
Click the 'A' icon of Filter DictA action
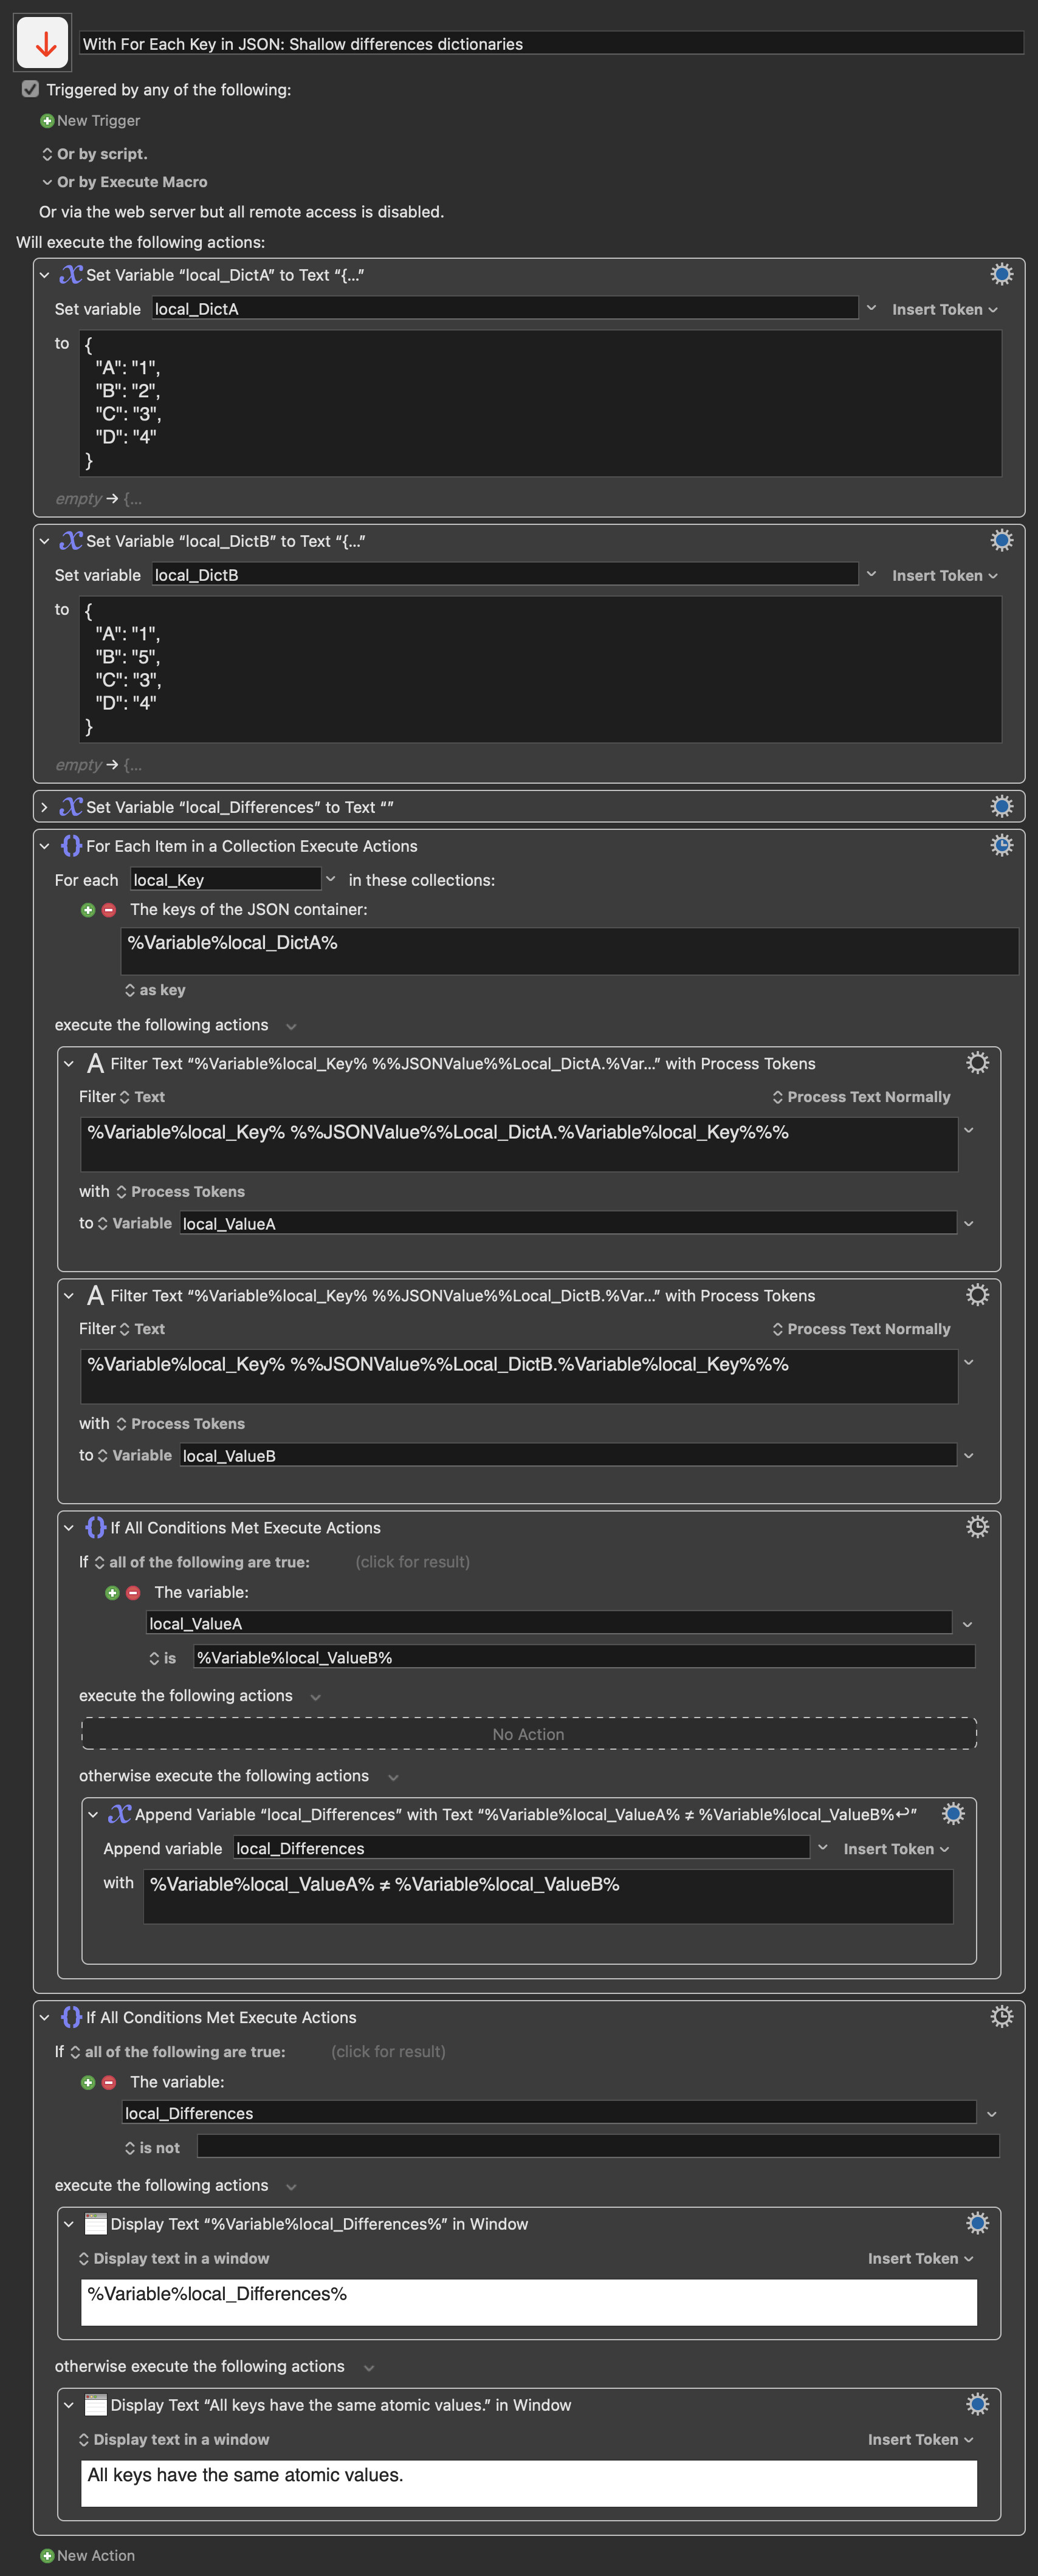click(95, 1063)
